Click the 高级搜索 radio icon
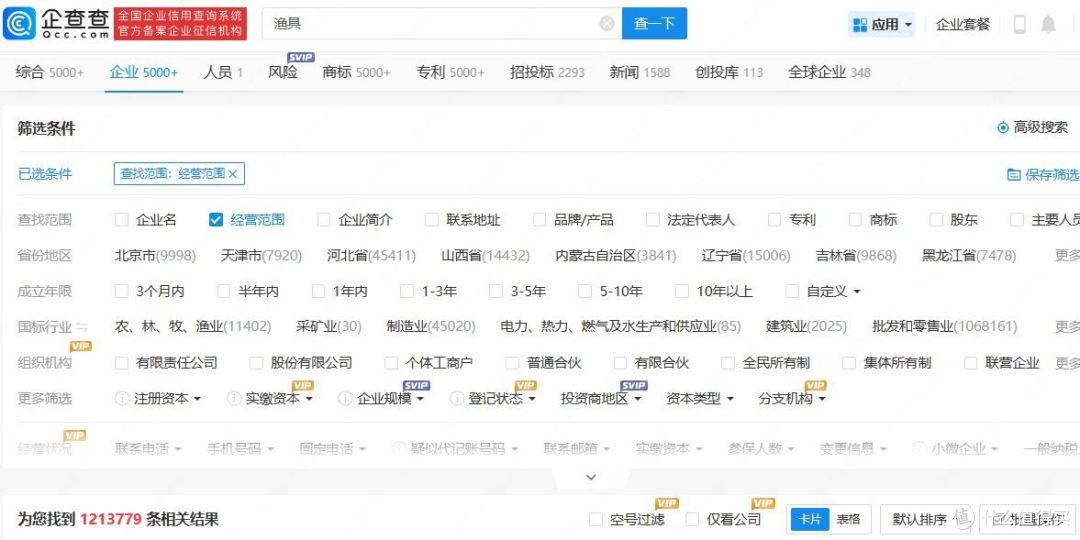 point(1003,127)
